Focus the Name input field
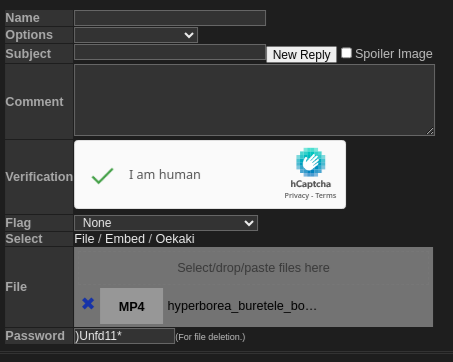 click(x=170, y=18)
